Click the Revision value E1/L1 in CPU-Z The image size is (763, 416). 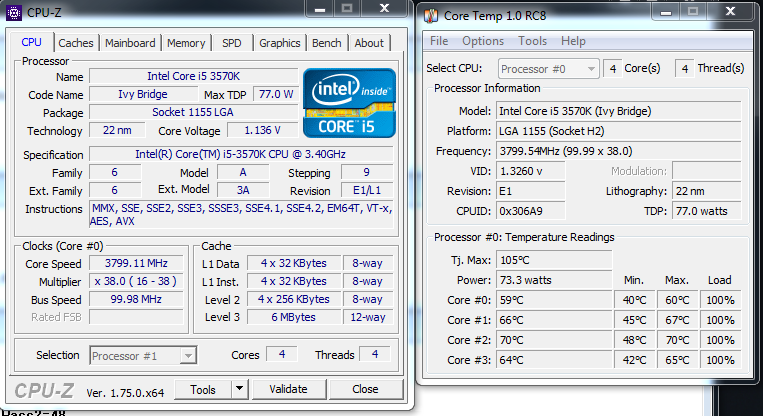[367, 190]
